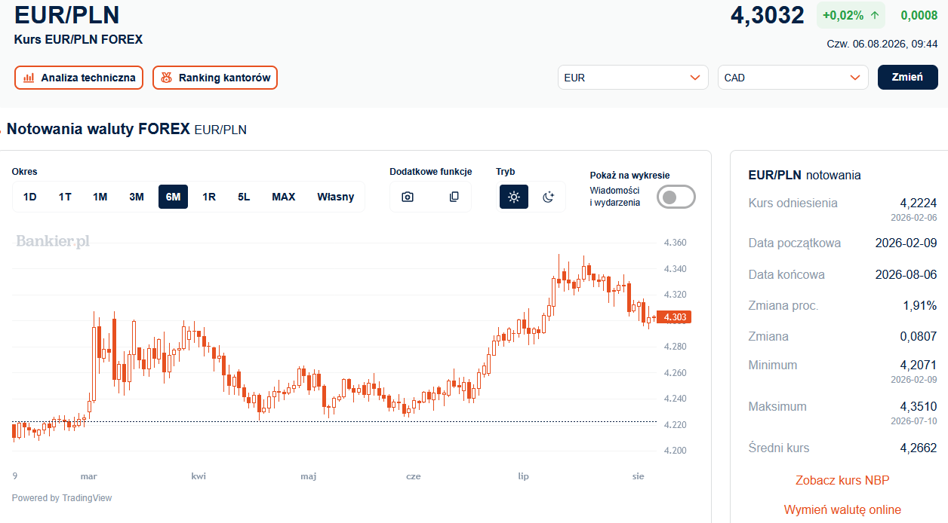This screenshot has width=948, height=523.
Task: Click the lip month label on time axis
Action: [x=523, y=476]
